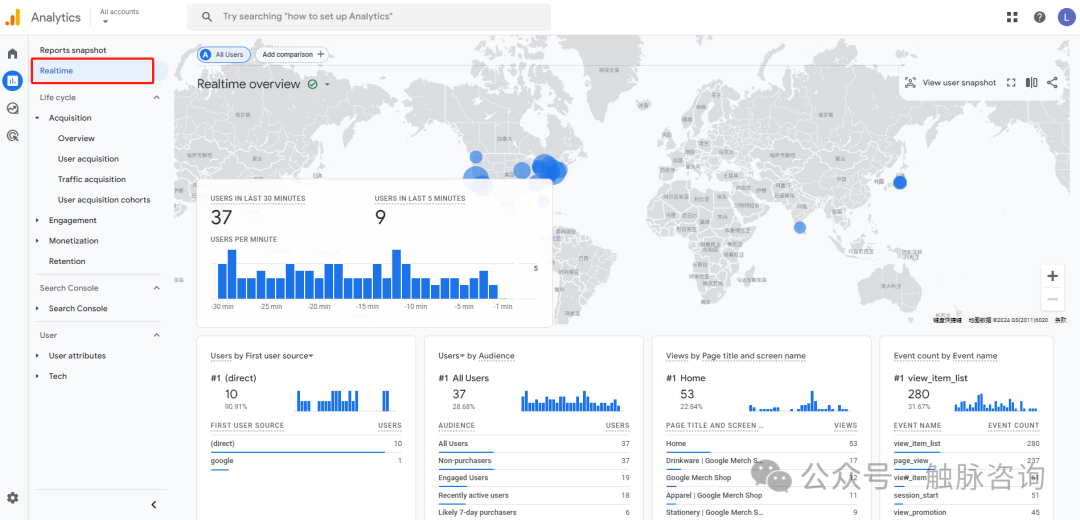Select Realtime in the report menu
Screen dimensions: 1080x520
point(56,71)
